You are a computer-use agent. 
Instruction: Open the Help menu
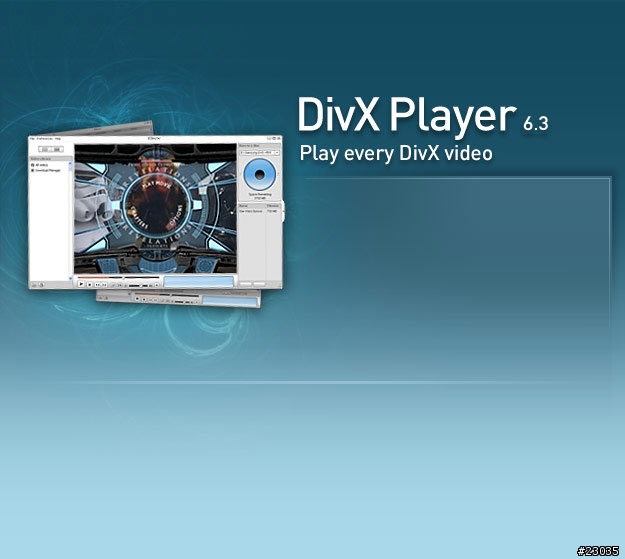(x=58, y=139)
